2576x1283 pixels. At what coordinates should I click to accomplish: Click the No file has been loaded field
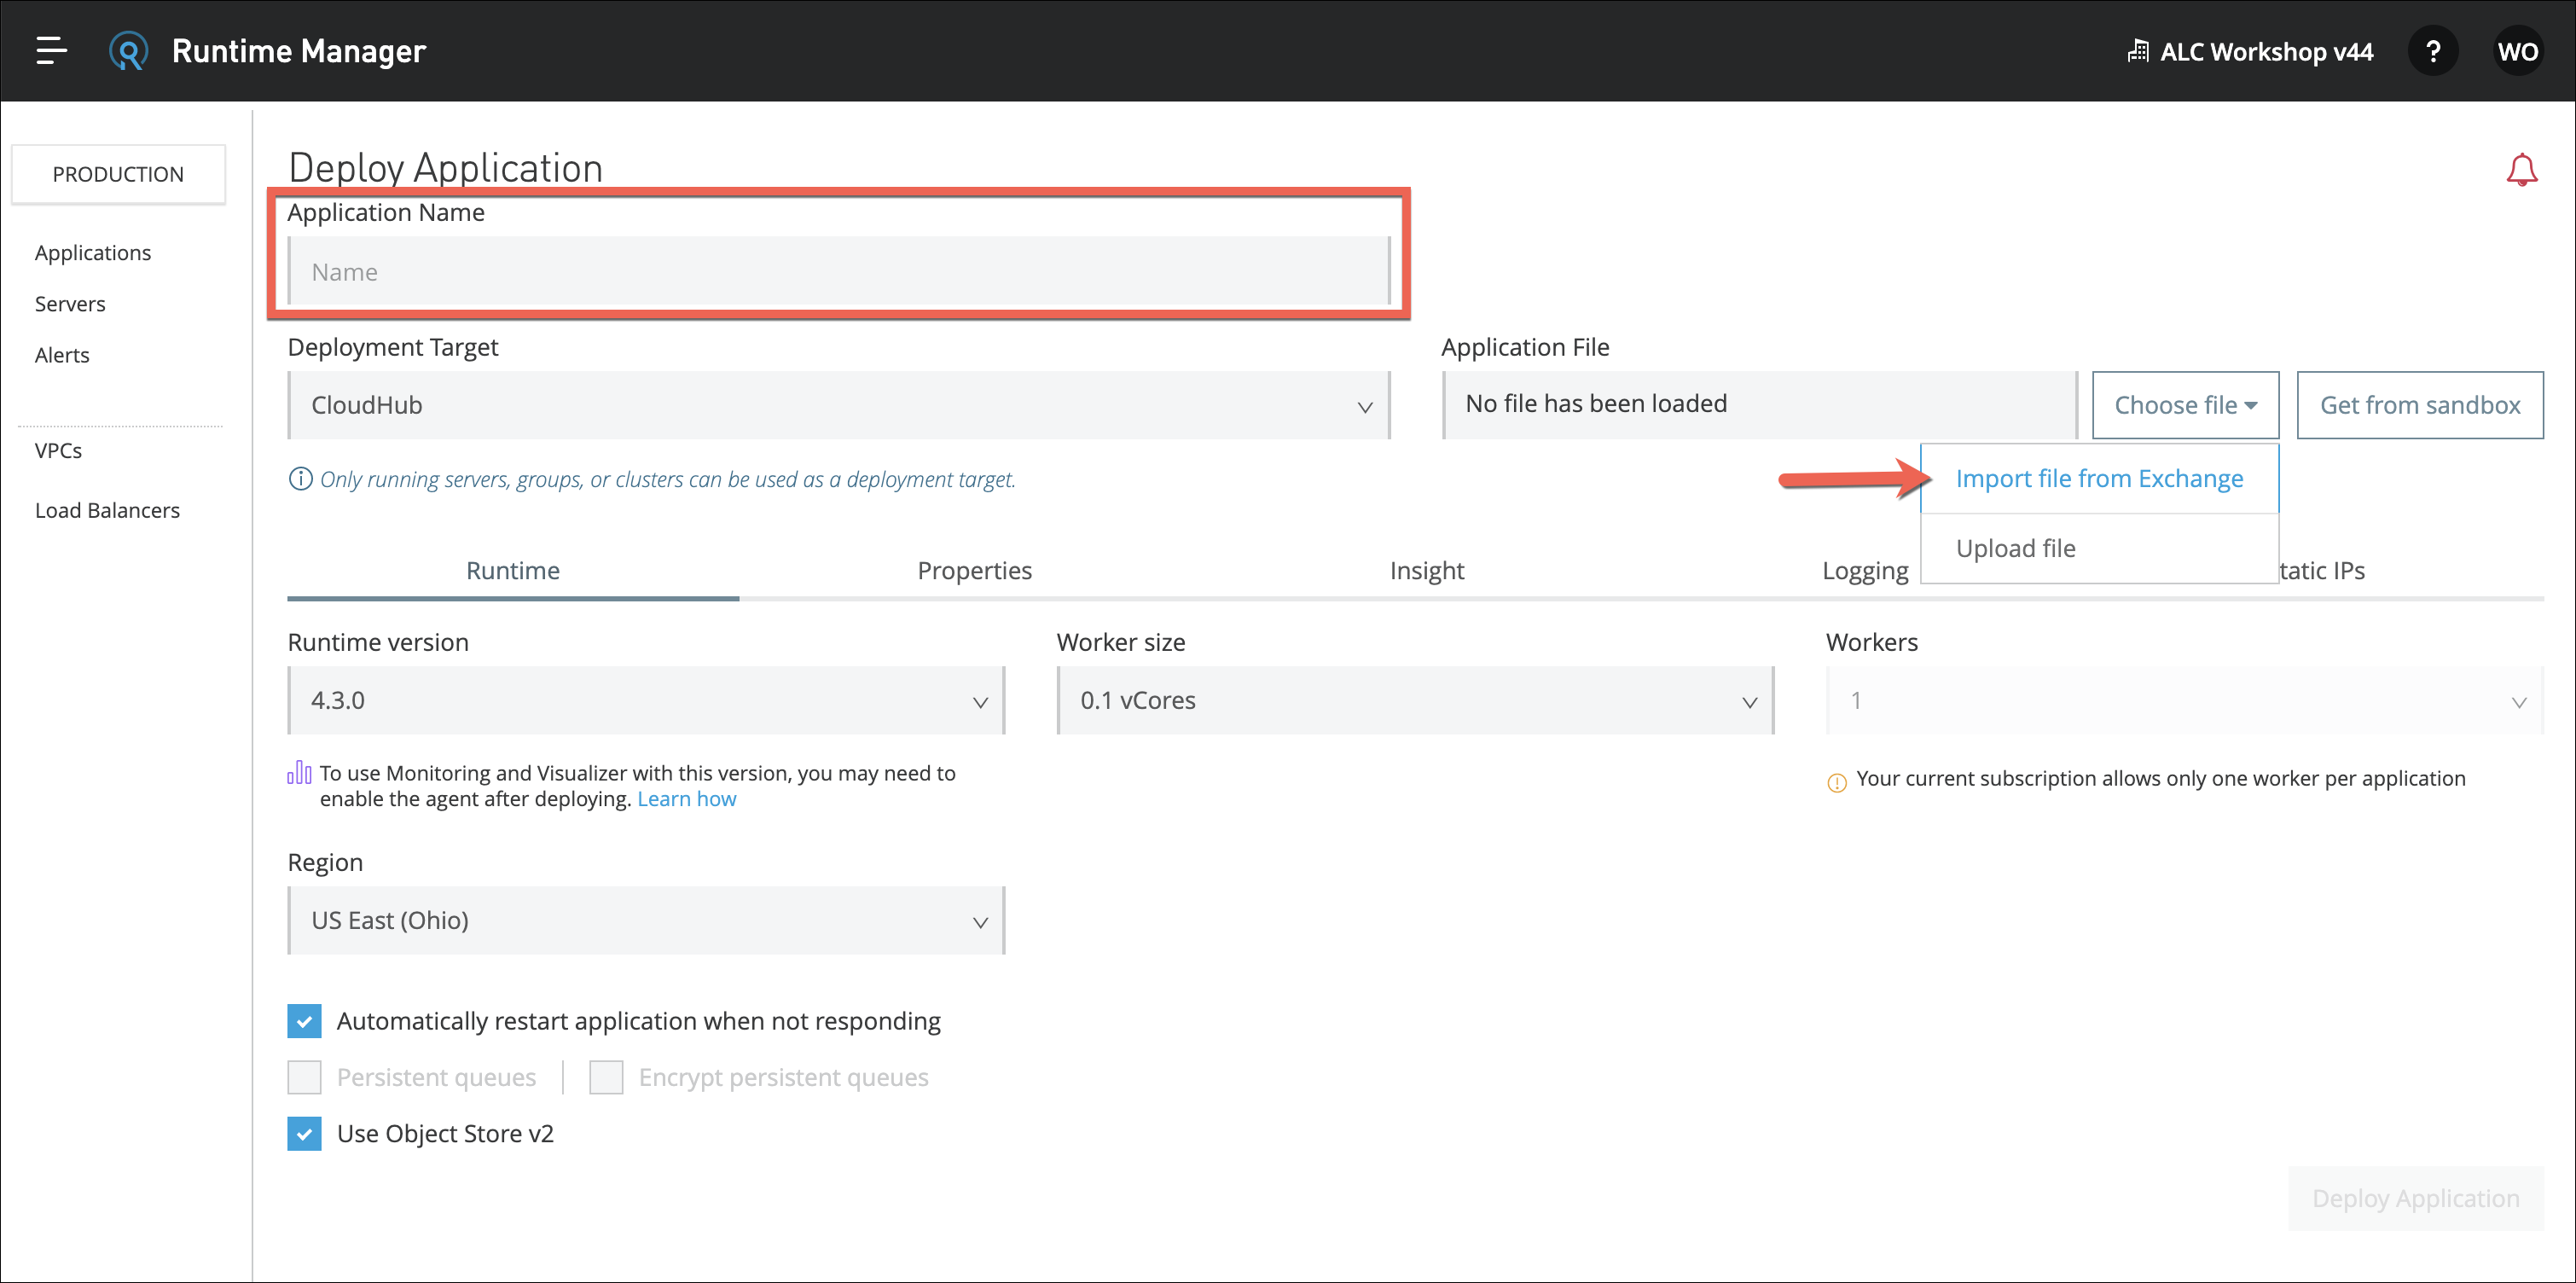coord(1759,404)
